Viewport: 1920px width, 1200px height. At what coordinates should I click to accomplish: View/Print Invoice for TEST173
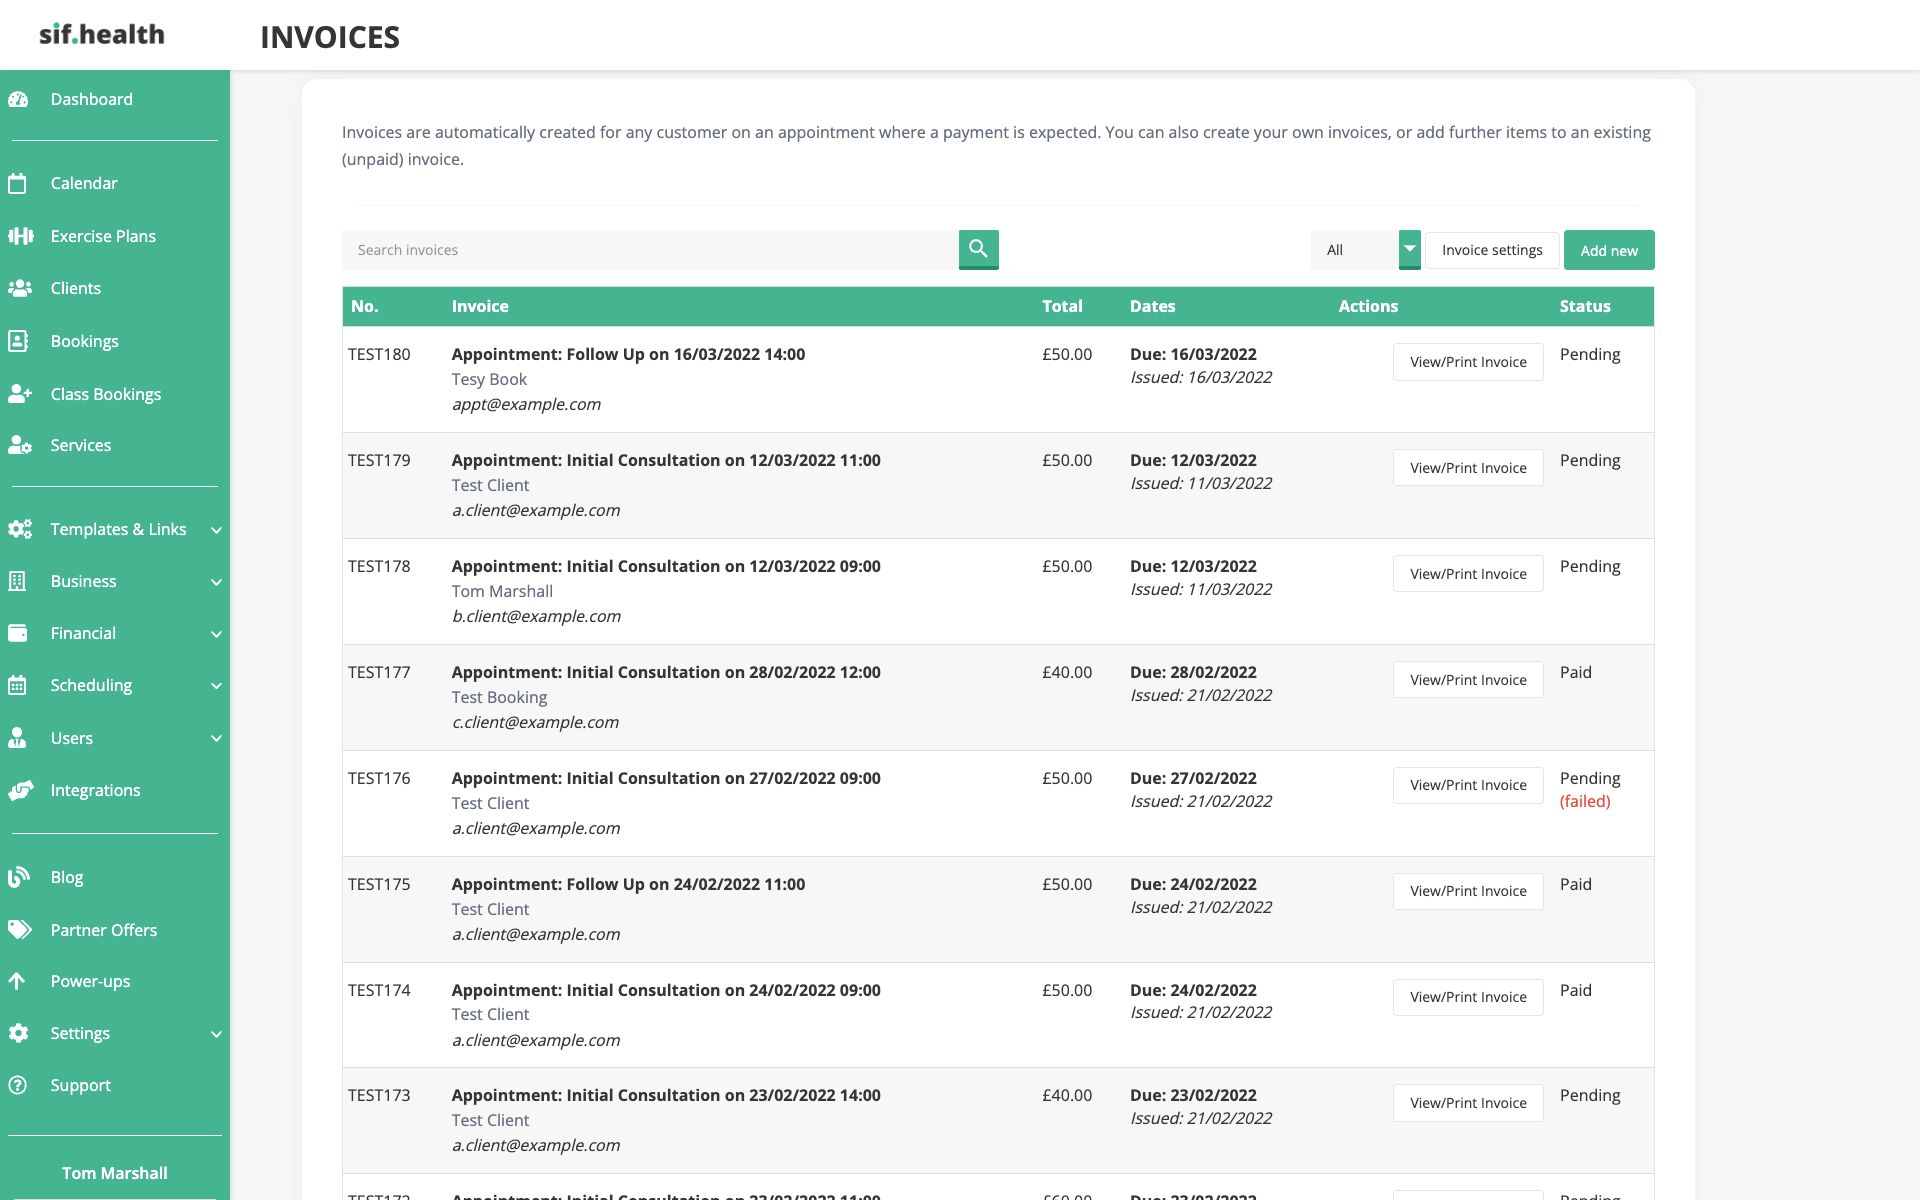1468,1103
